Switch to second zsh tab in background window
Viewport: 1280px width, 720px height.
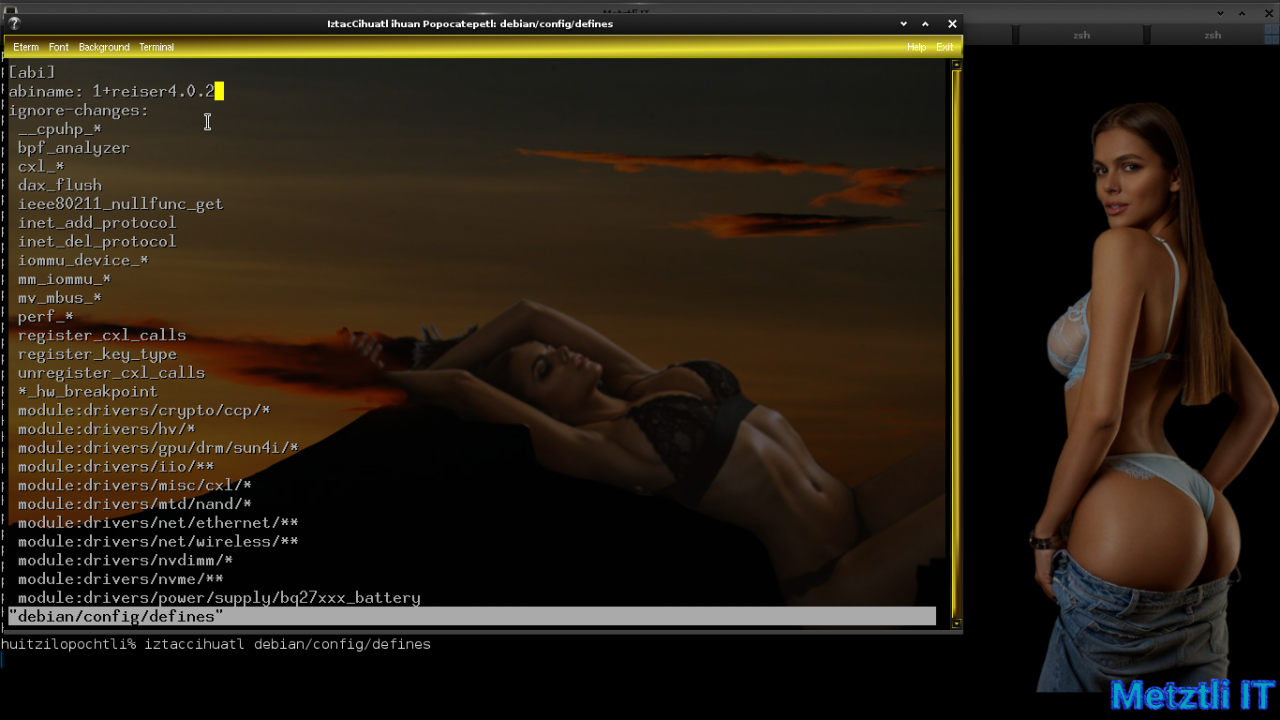[x=1212, y=35]
